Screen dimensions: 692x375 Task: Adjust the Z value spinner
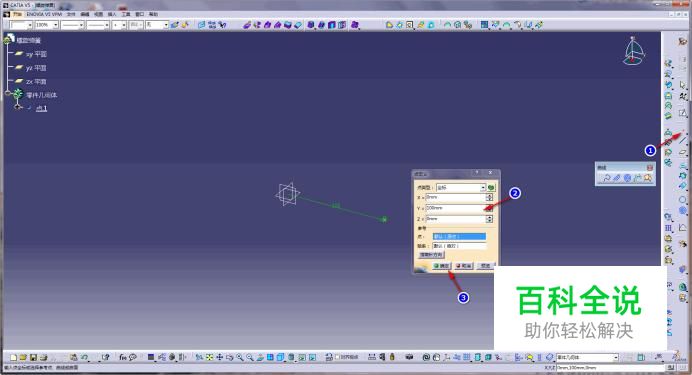[489, 219]
